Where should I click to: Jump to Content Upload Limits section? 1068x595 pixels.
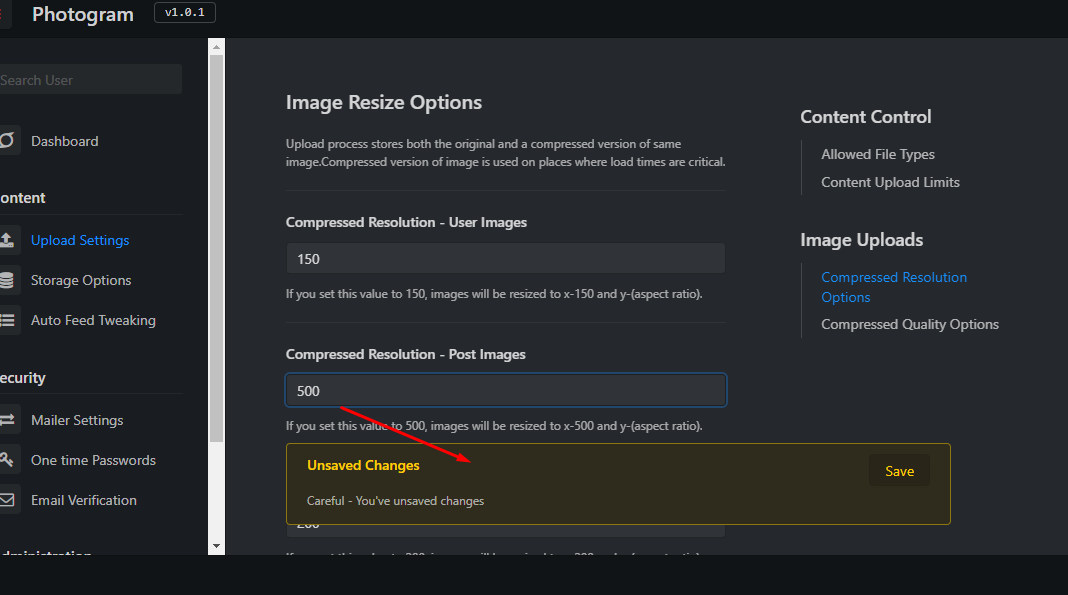(x=890, y=182)
